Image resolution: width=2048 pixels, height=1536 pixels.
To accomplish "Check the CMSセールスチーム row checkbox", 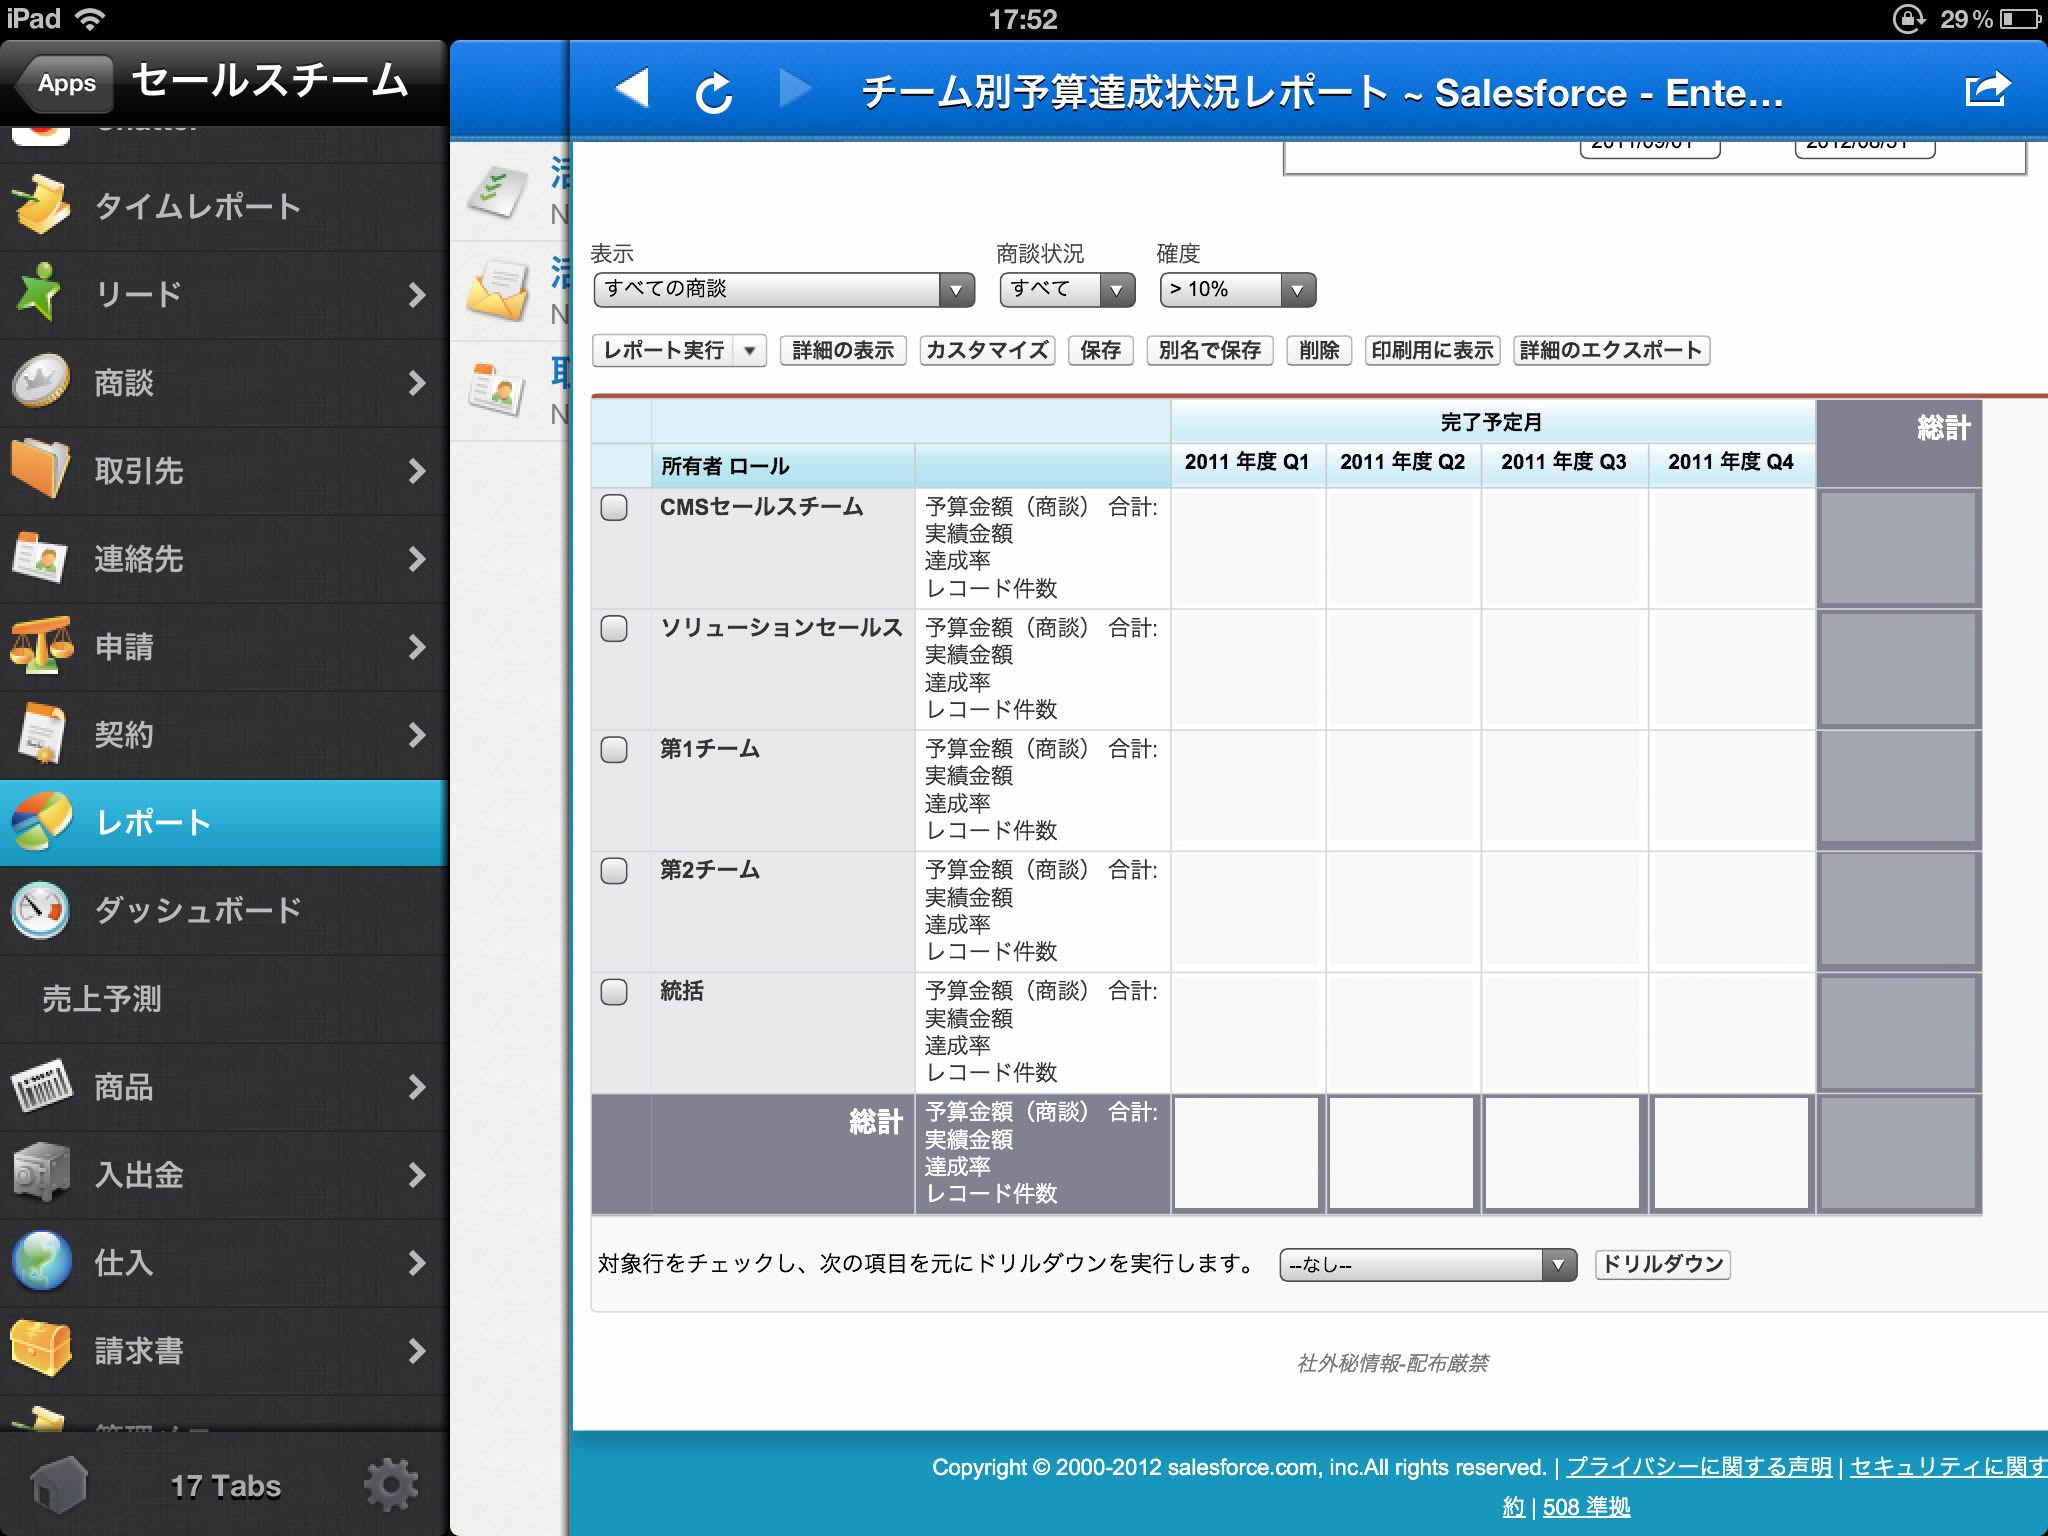I will tap(614, 507).
